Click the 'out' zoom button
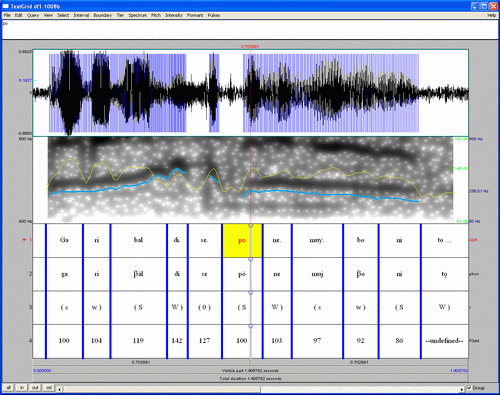The image size is (500, 395). tap(35, 388)
